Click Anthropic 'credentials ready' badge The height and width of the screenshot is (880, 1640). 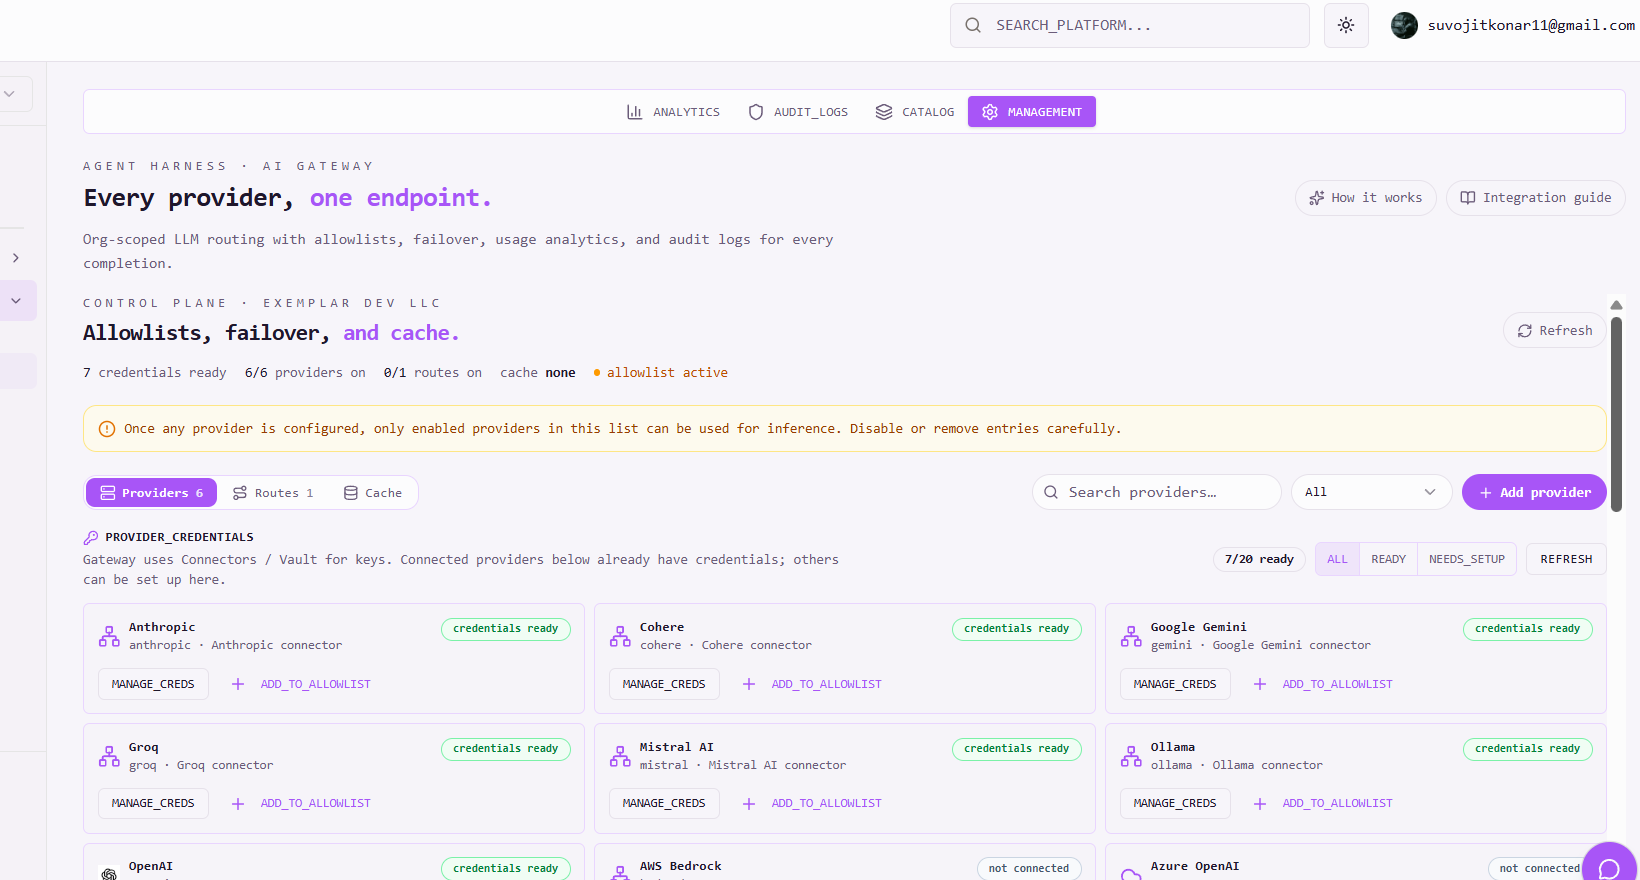point(506,629)
